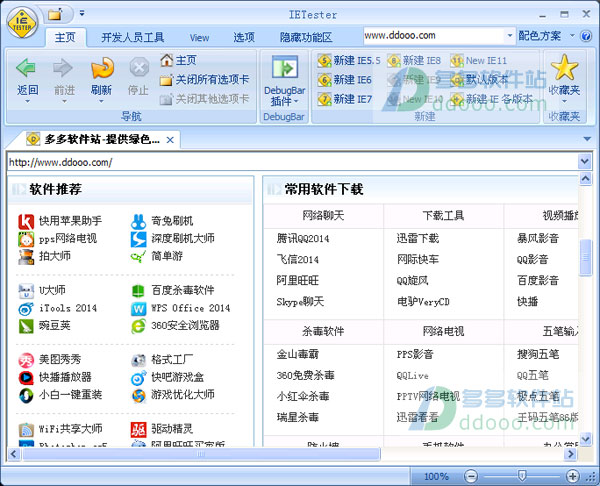Expand the Favorites (收藏夹) dropdown arrow
This screenshot has width=600, height=486.
564,101
